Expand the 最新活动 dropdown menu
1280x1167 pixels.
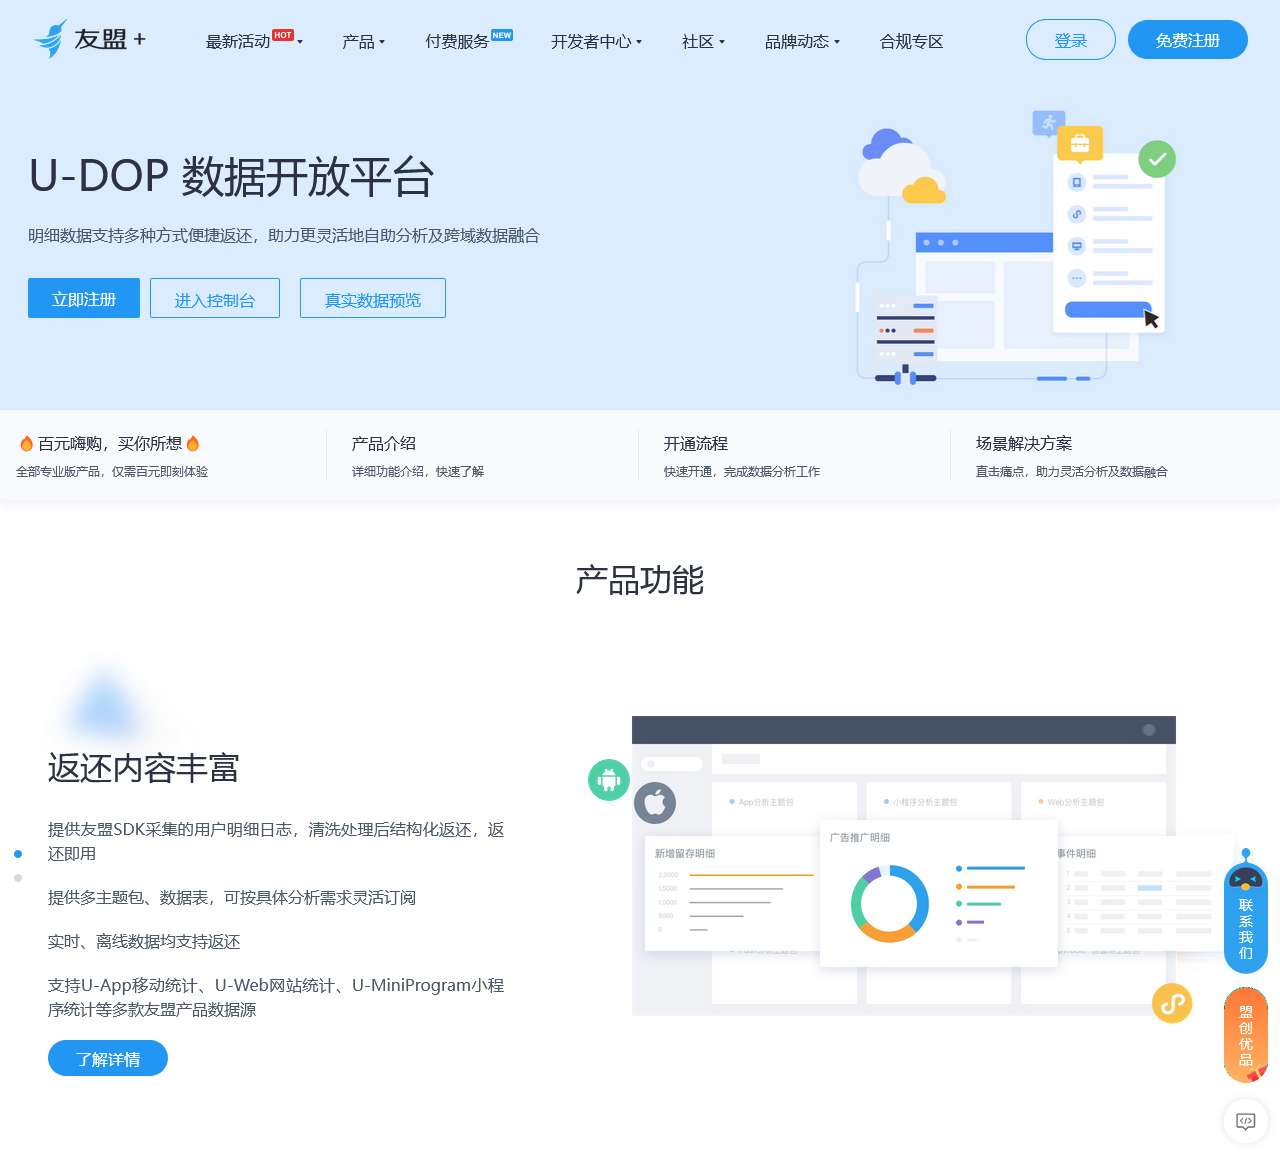pyautogui.click(x=254, y=41)
